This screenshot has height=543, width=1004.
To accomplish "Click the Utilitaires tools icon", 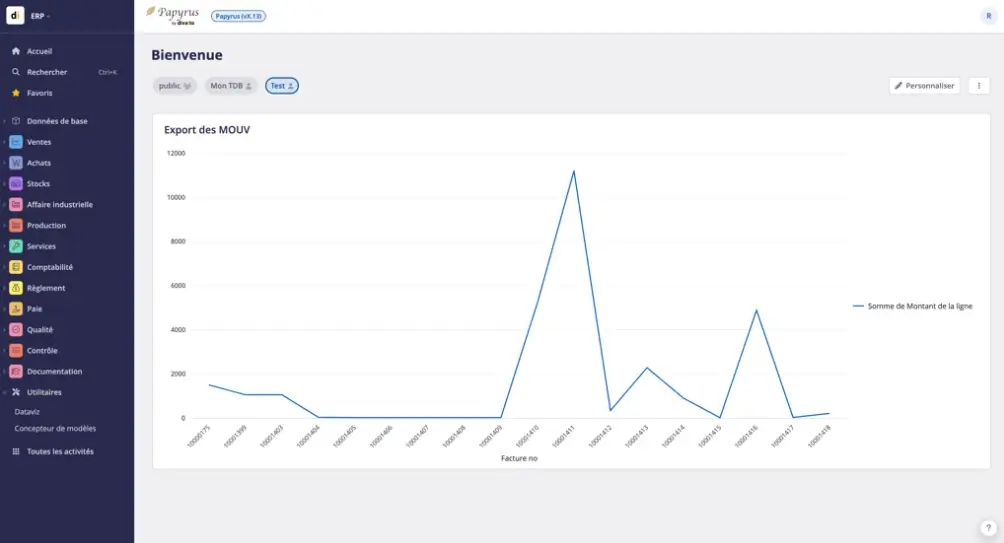I will click(x=16, y=392).
